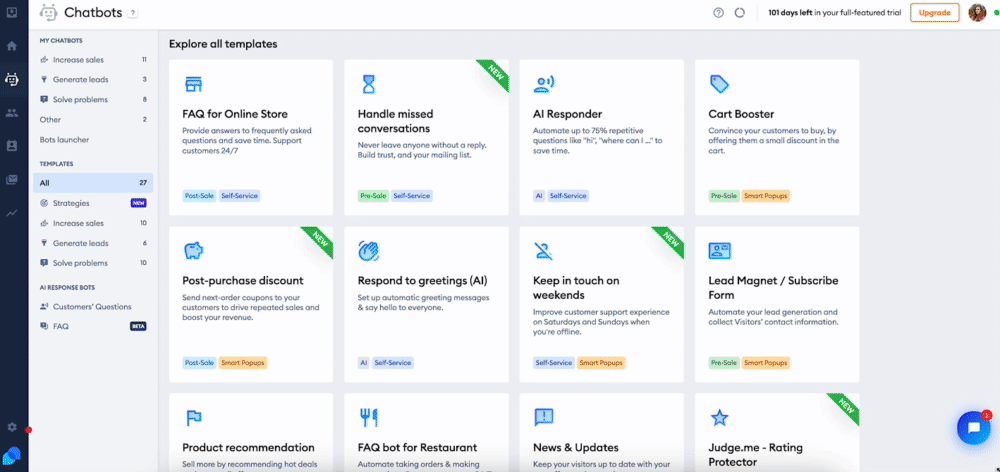Screen dimensions: 1000x472
Task: Open the live chat bubble widget
Action: pos(973,427)
